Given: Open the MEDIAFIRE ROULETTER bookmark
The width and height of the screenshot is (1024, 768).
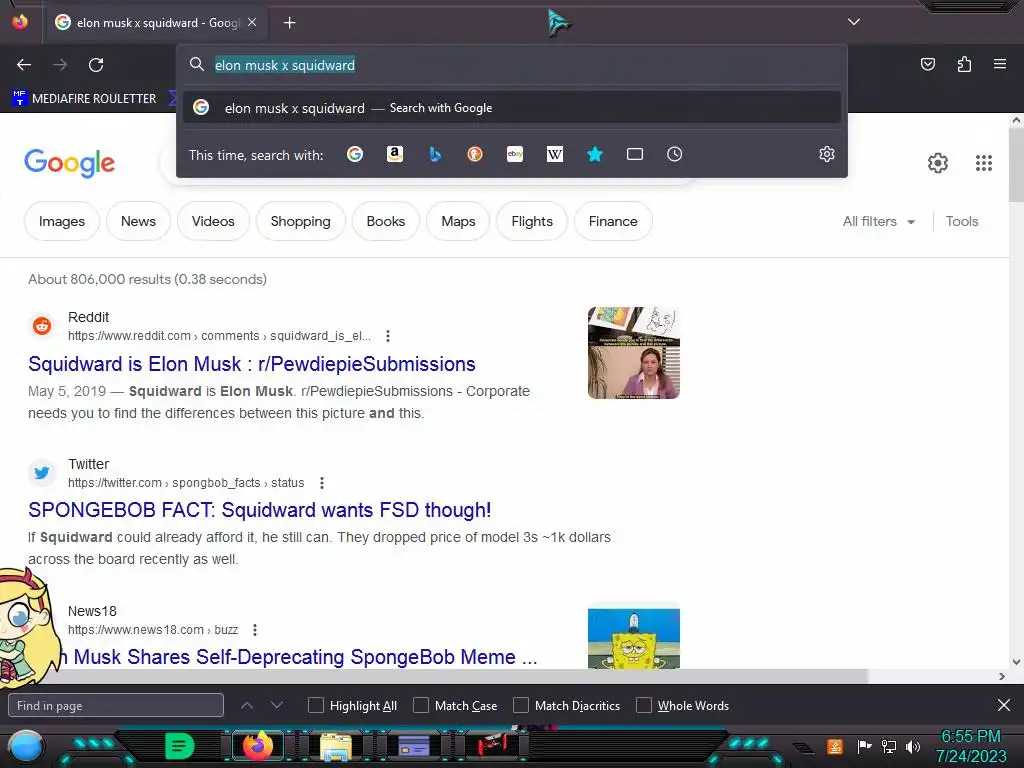Looking at the screenshot, I should (x=85, y=99).
